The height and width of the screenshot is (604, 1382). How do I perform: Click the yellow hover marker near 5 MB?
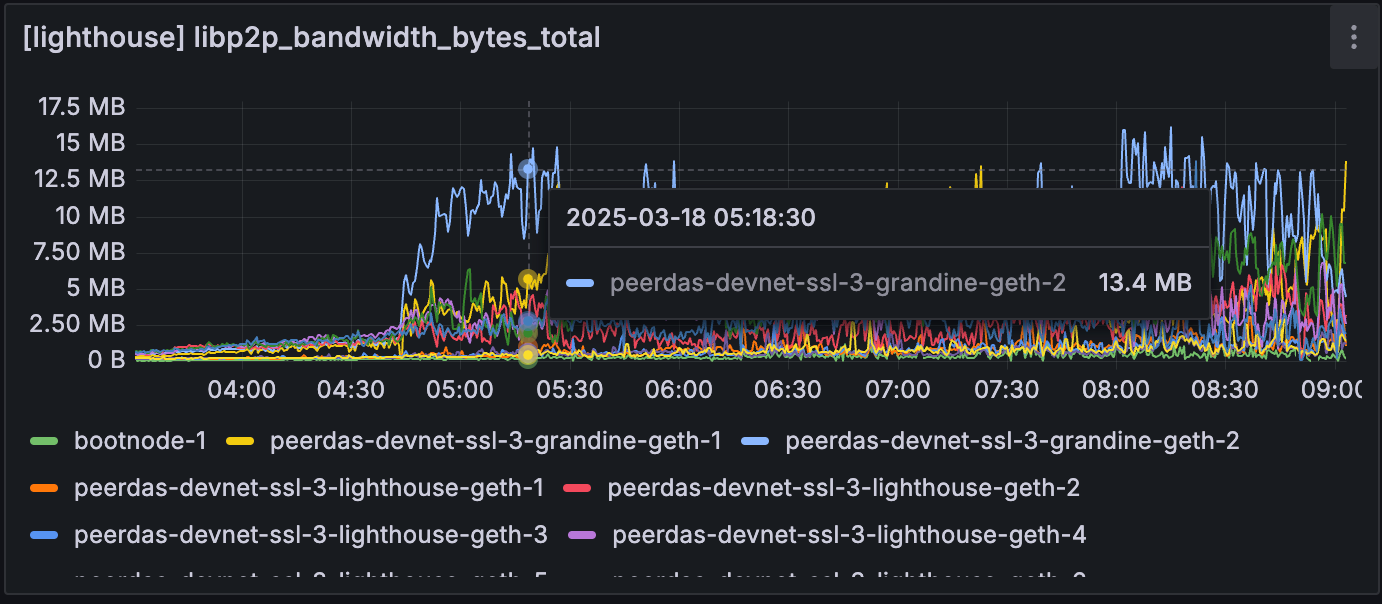point(528,279)
